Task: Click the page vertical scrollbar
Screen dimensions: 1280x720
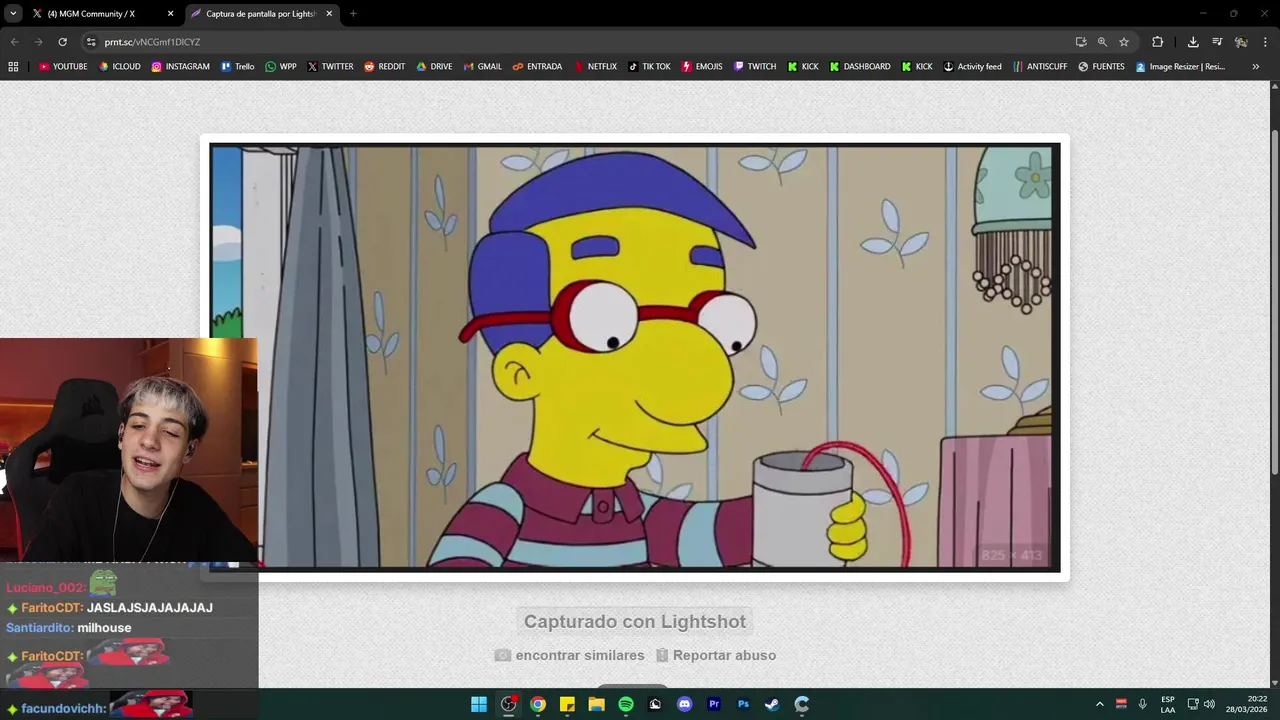Action: pyautogui.click(x=1274, y=303)
